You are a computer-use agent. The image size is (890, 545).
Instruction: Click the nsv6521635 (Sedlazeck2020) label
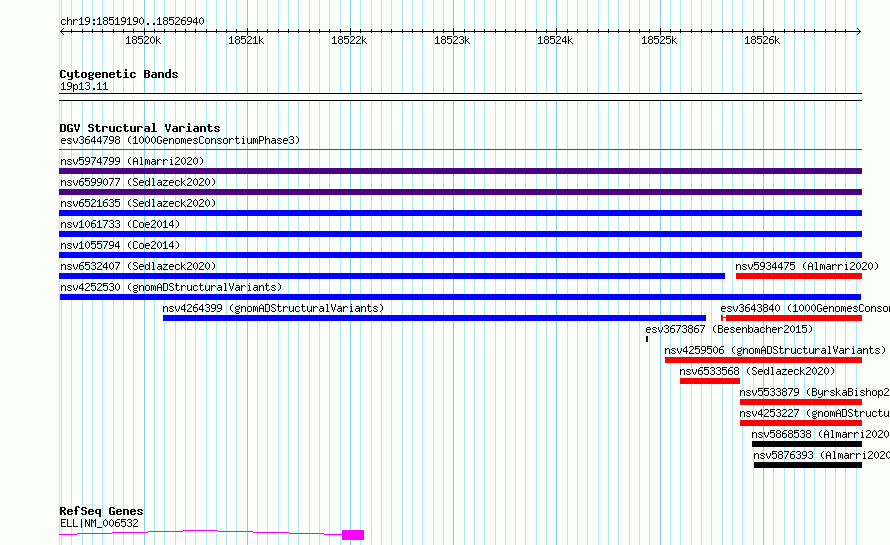pyautogui.click(x=138, y=203)
